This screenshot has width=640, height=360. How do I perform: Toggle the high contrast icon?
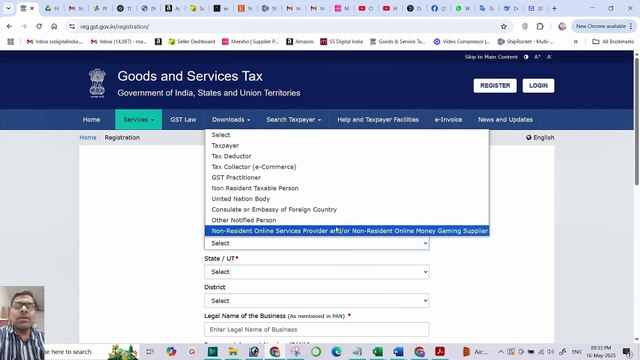(x=526, y=57)
